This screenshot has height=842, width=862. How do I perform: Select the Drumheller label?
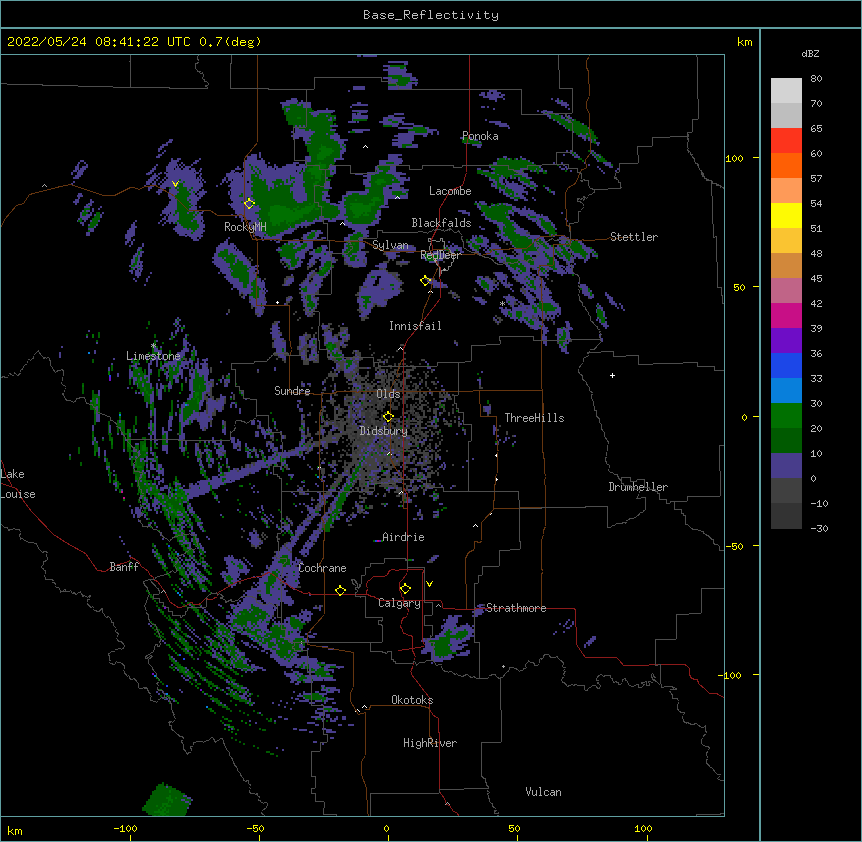[638, 487]
